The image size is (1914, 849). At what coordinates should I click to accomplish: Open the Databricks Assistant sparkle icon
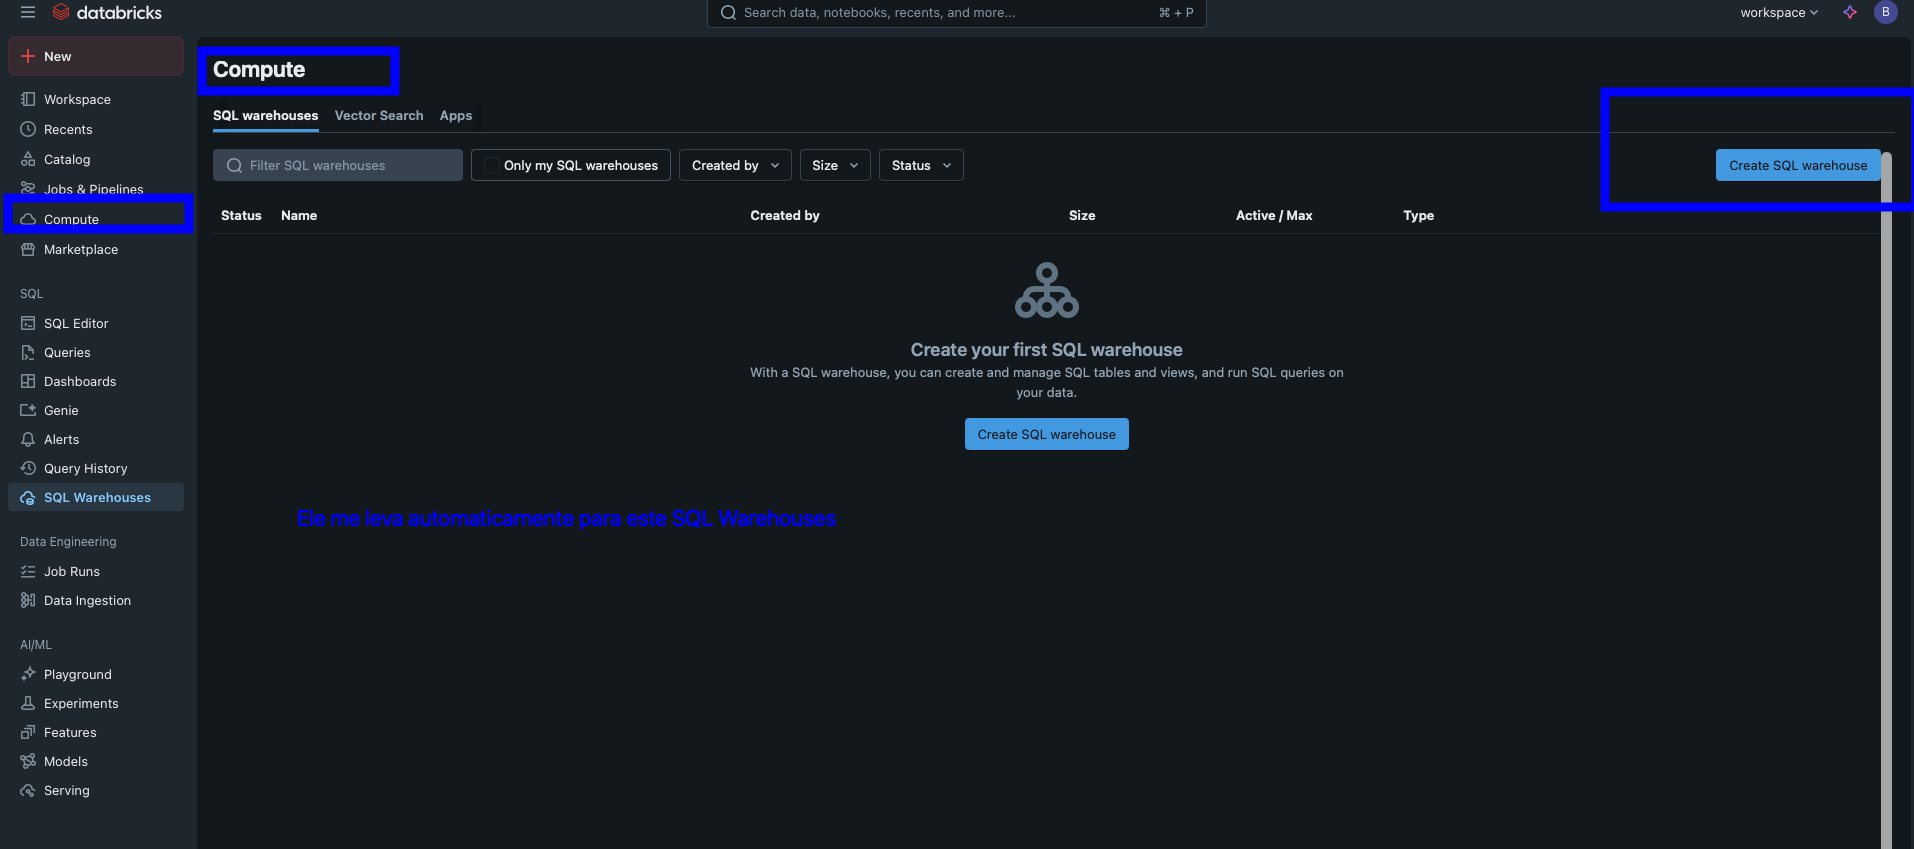(x=1850, y=12)
